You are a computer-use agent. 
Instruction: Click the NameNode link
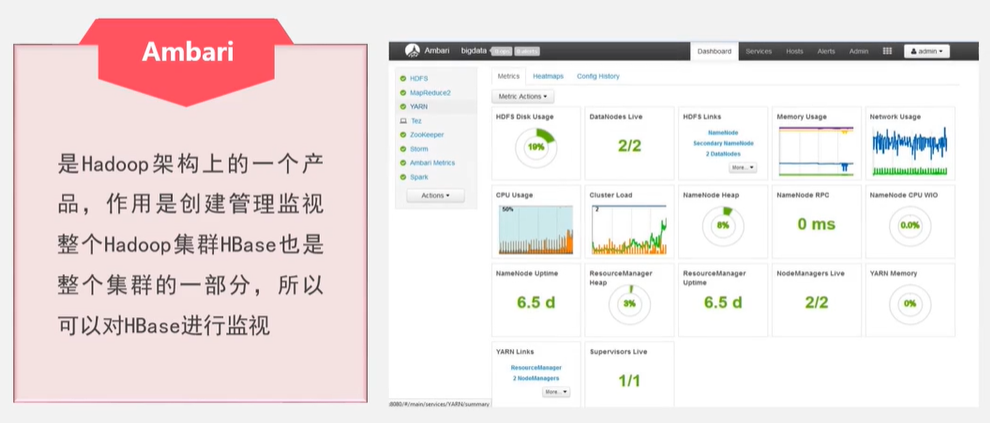coord(723,133)
